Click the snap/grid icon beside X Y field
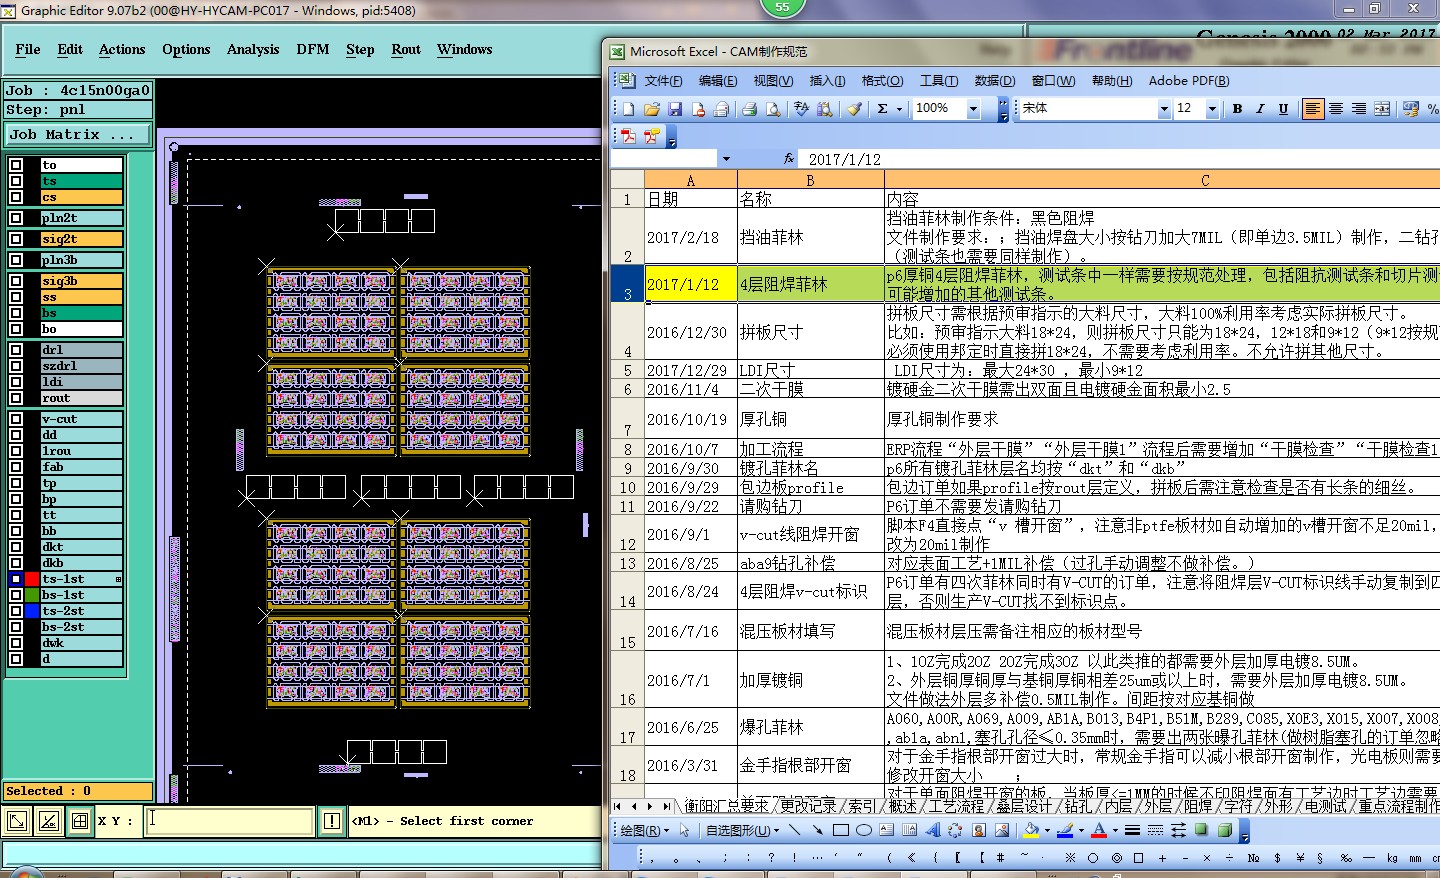Image resolution: width=1440 pixels, height=878 pixels. pyautogui.click(x=80, y=821)
